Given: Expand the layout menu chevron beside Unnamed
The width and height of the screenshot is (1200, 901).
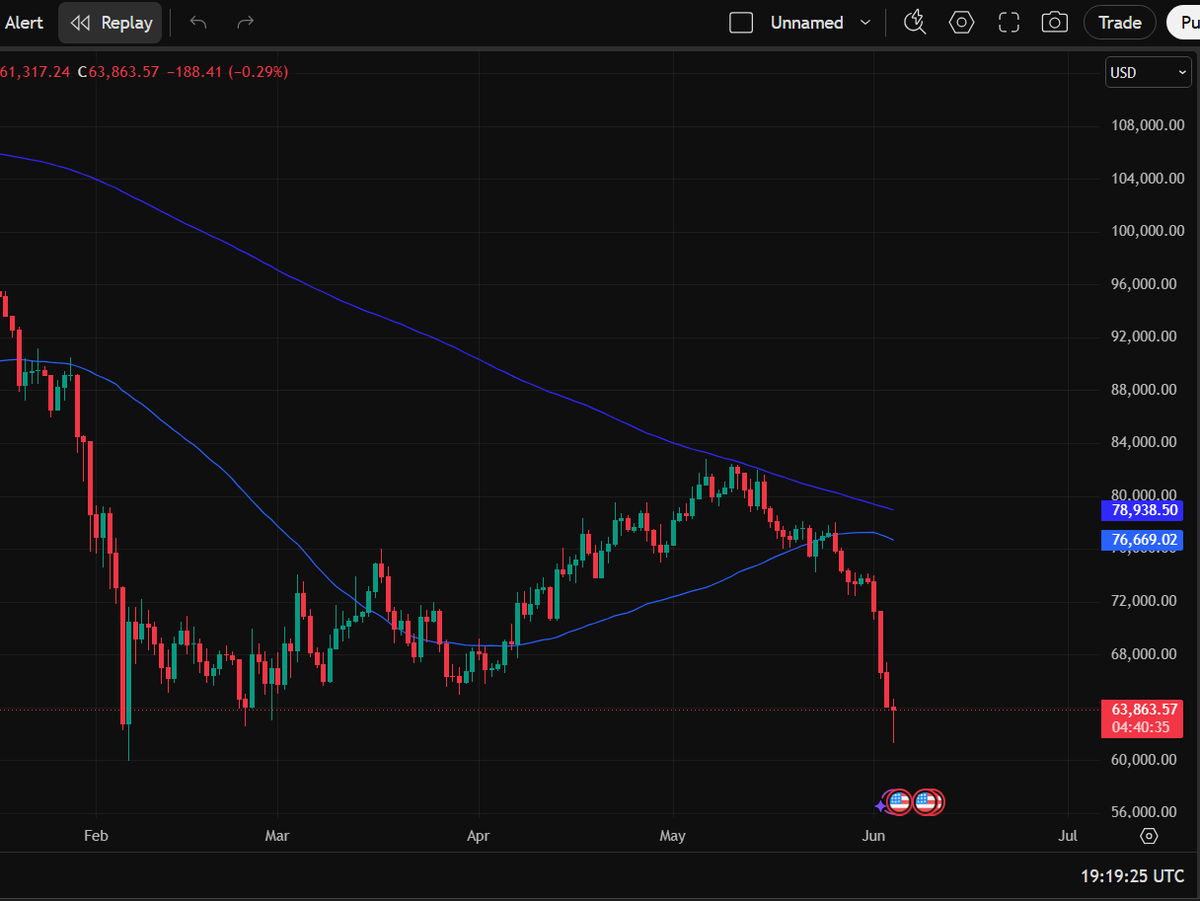Looking at the screenshot, I should (x=865, y=22).
